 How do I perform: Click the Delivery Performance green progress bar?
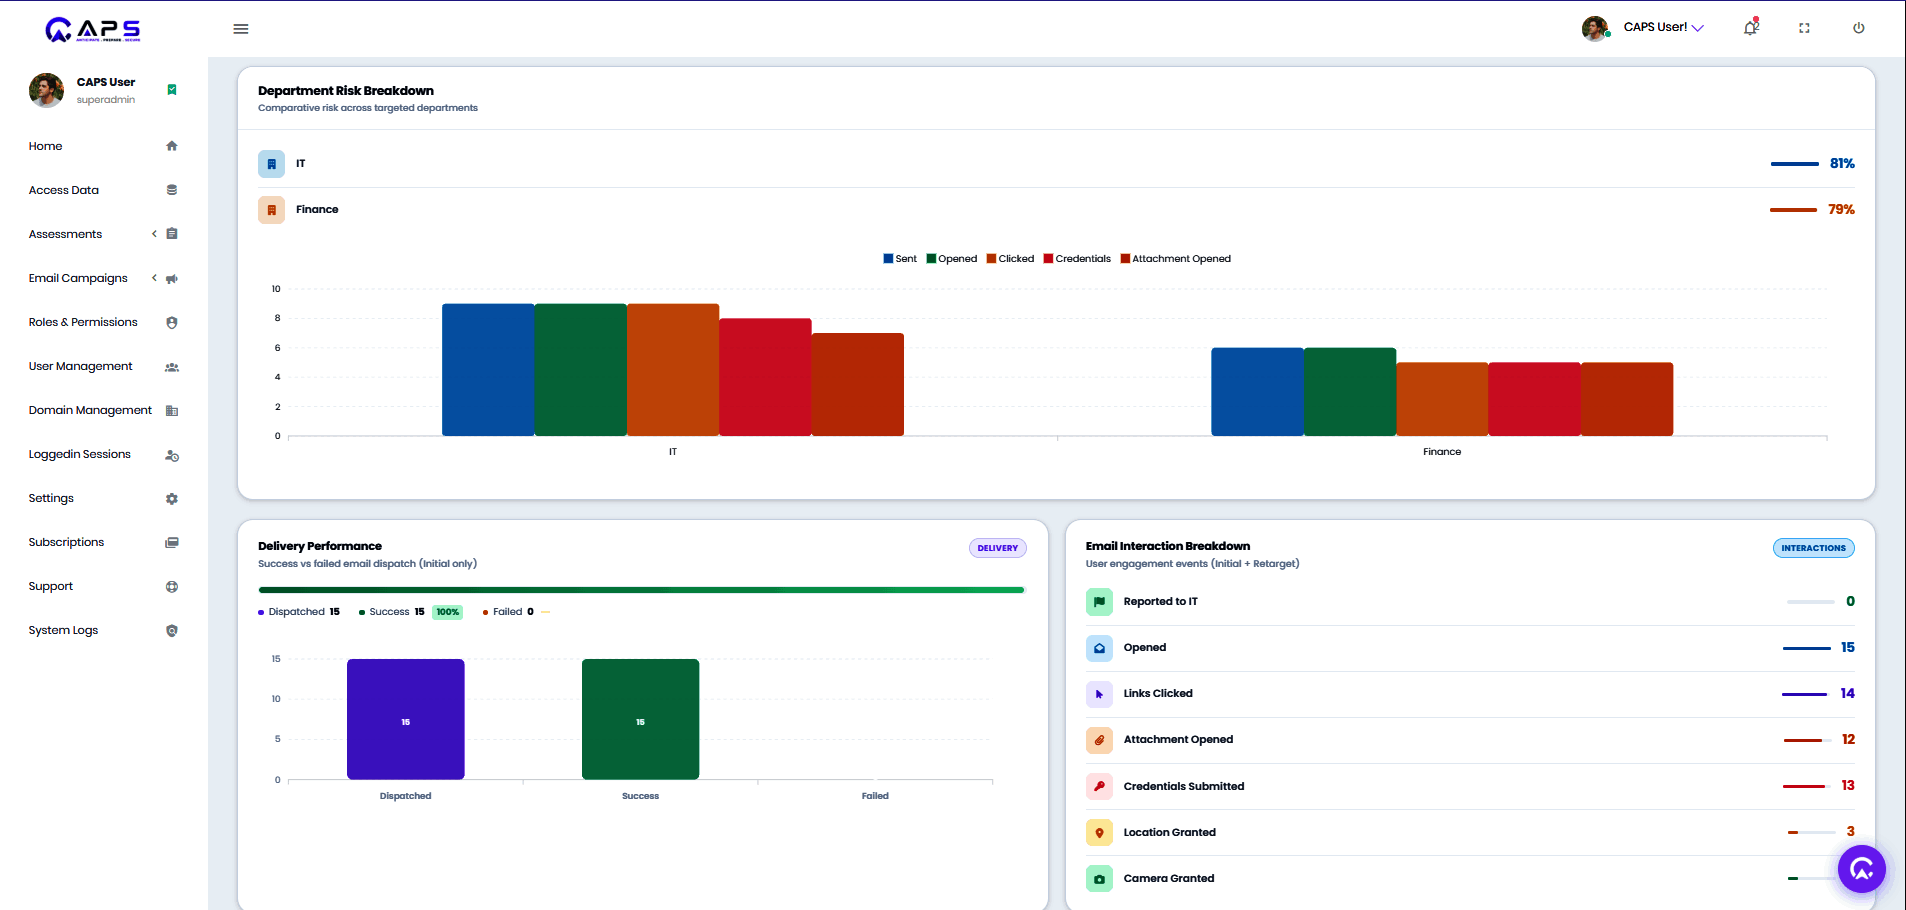coord(642,590)
